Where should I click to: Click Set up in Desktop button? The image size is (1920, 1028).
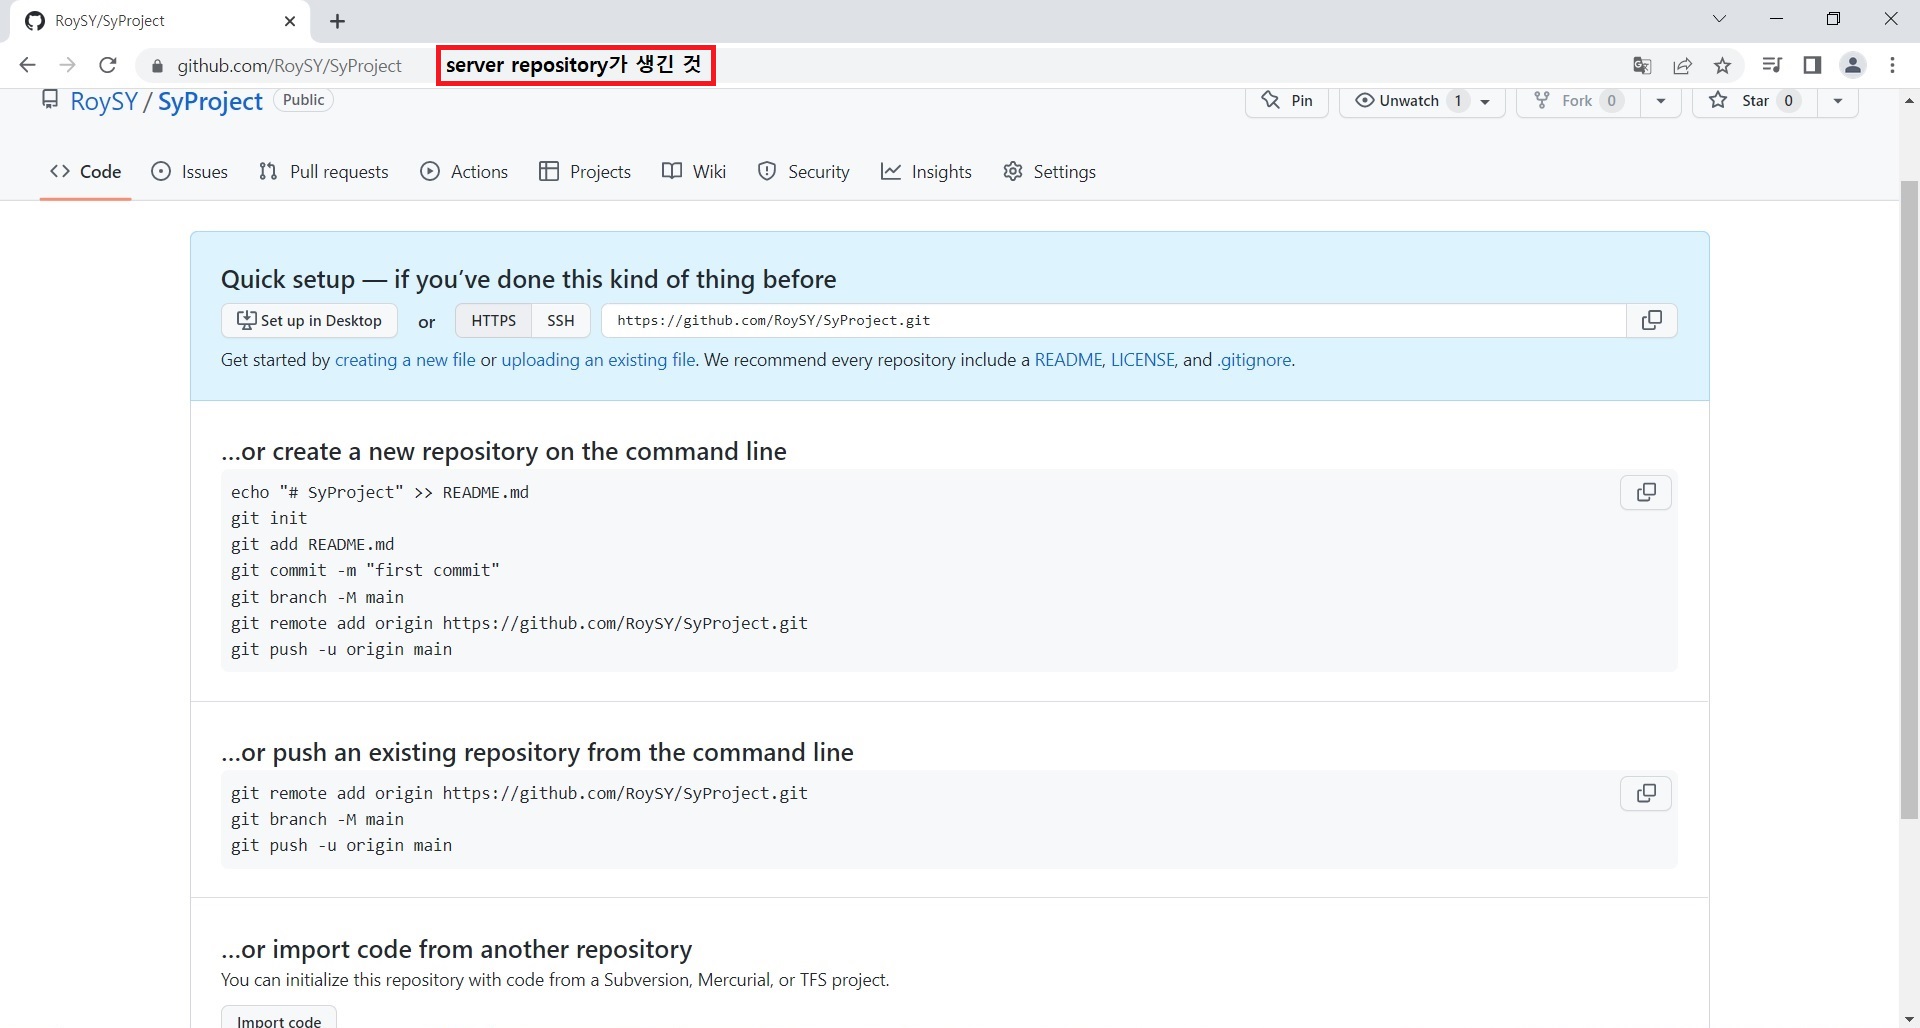coord(309,320)
